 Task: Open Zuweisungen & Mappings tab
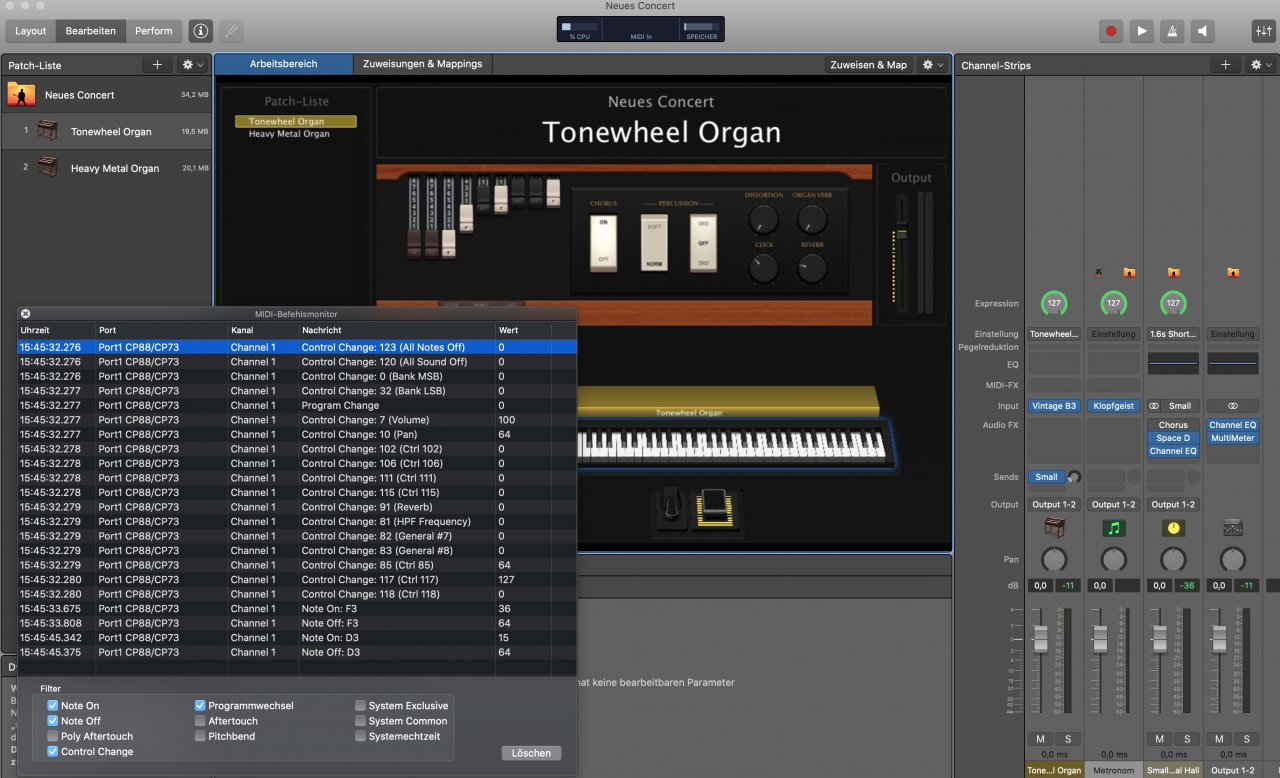(x=422, y=64)
